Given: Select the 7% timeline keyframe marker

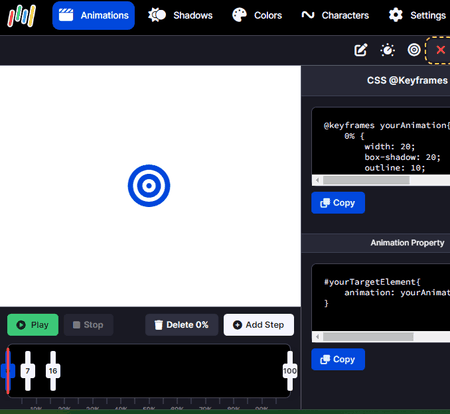Looking at the screenshot, I should [28, 371].
